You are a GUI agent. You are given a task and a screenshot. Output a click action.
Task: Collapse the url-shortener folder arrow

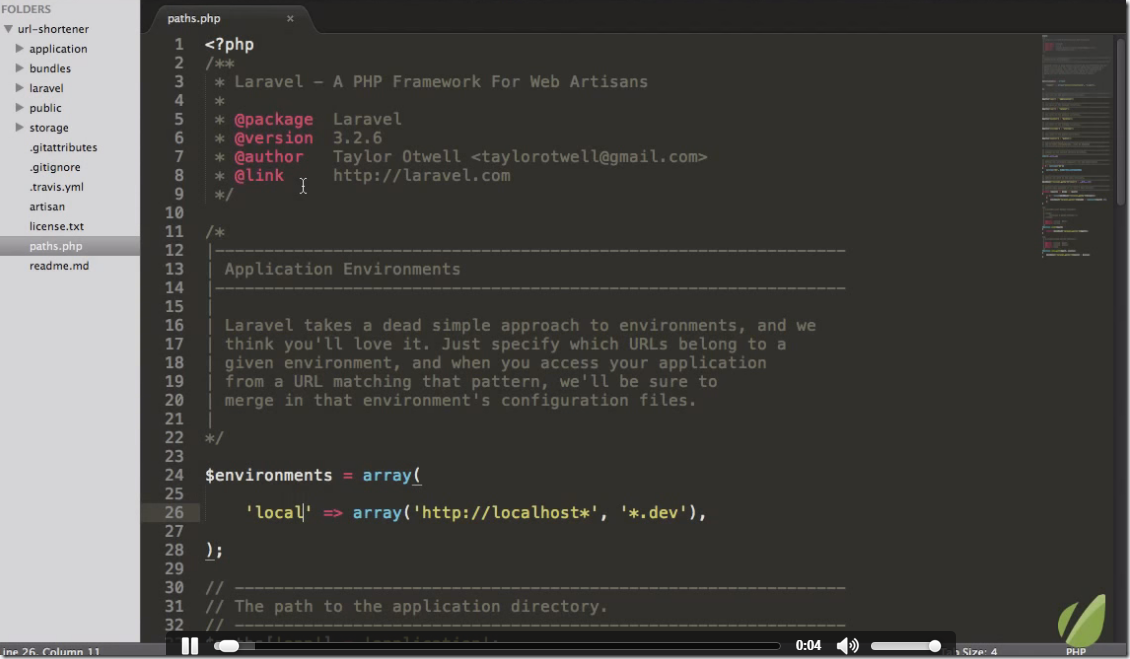point(9,29)
